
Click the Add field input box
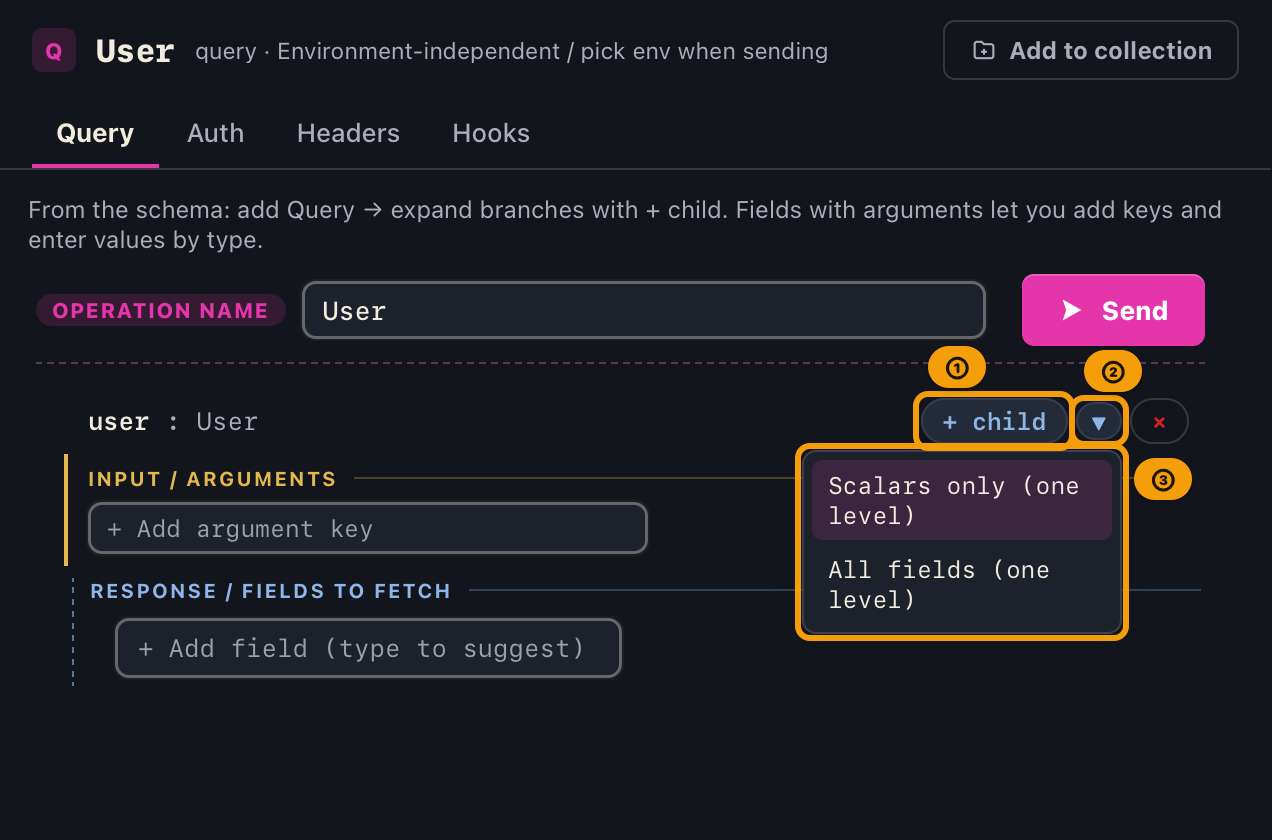point(368,648)
